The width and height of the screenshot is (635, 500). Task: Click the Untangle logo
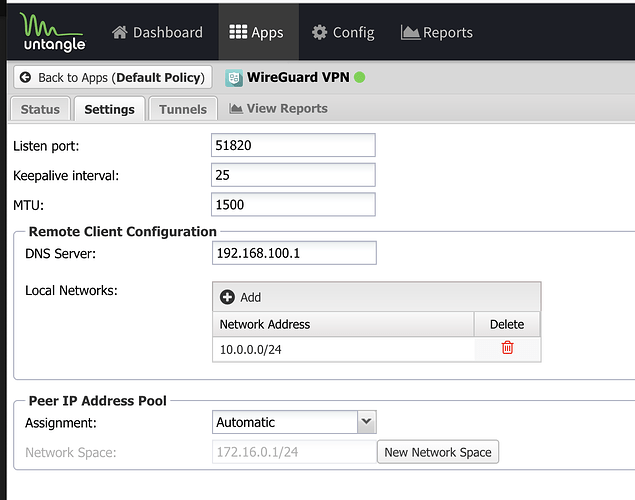(x=53, y=32)
